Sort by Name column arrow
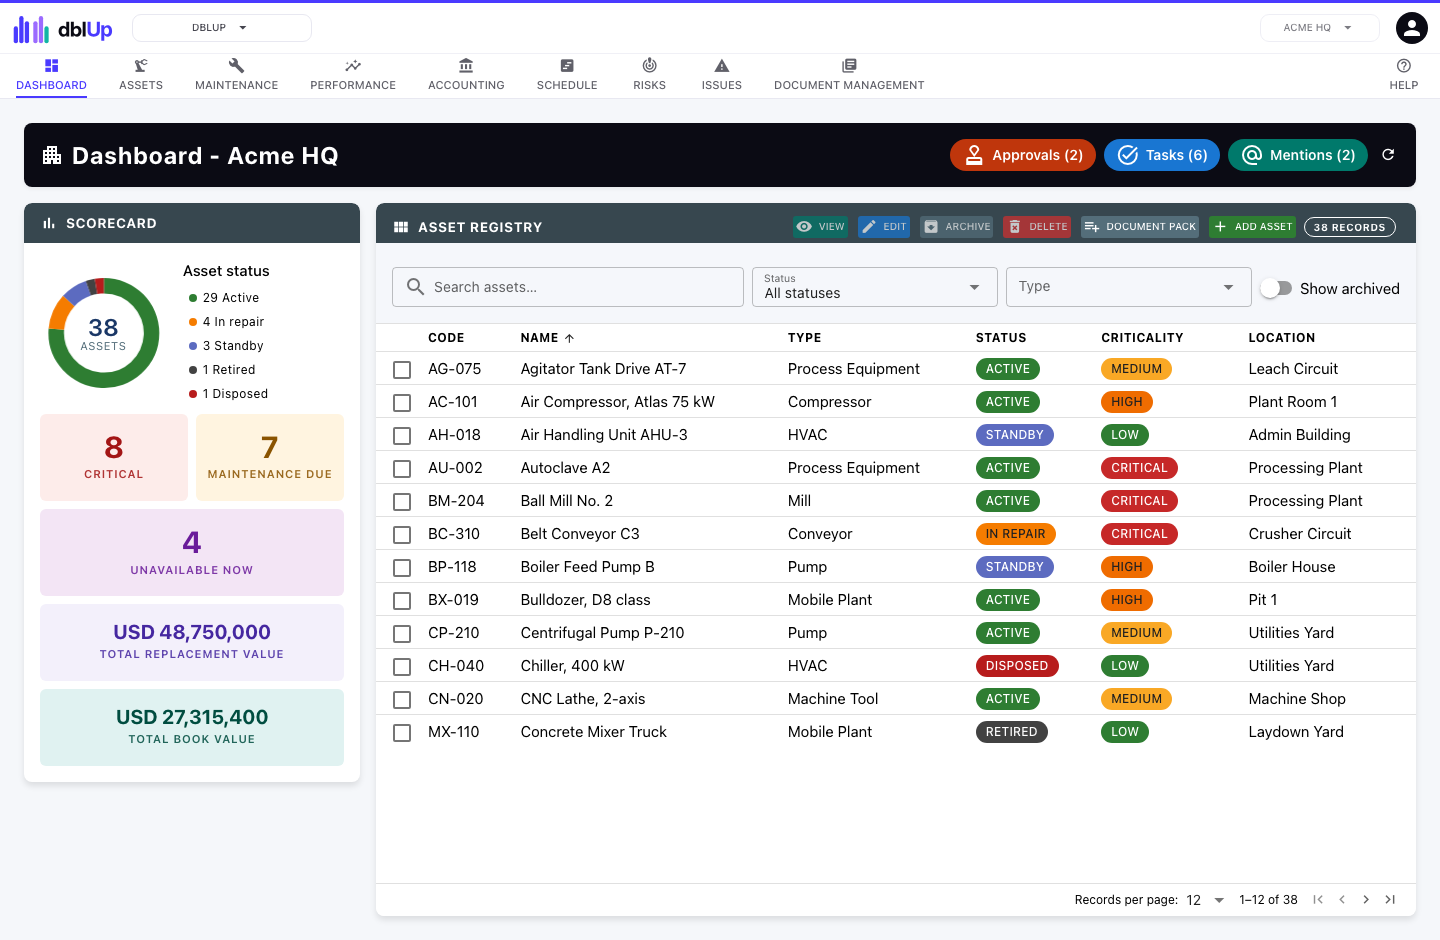 tap(569, 338)
